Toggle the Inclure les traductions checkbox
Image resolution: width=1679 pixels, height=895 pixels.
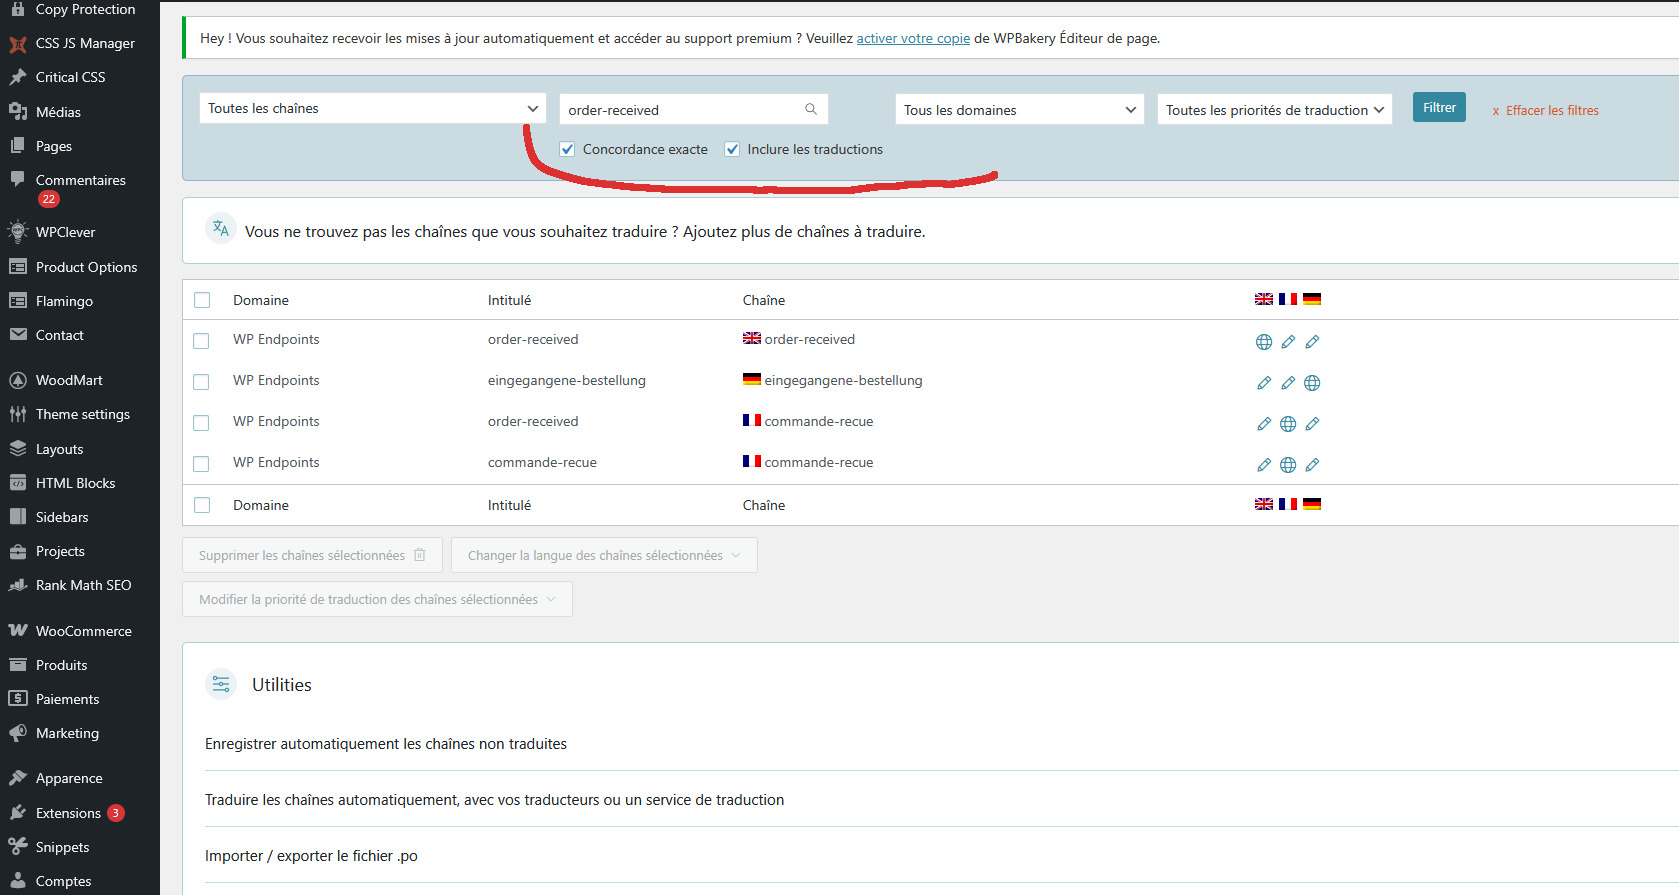pos(732,149)
